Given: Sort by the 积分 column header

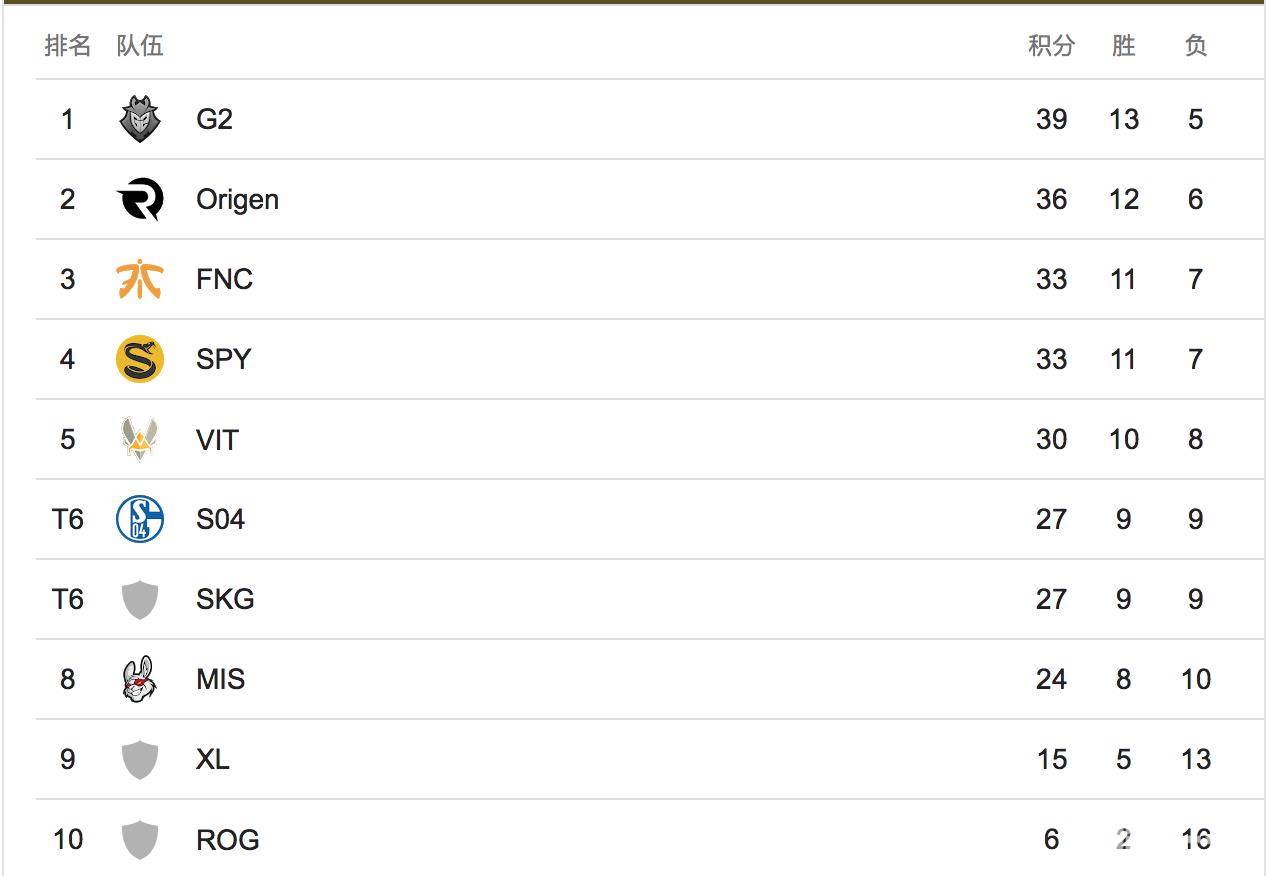Looking at the screenshot, I should [1051, 45].
